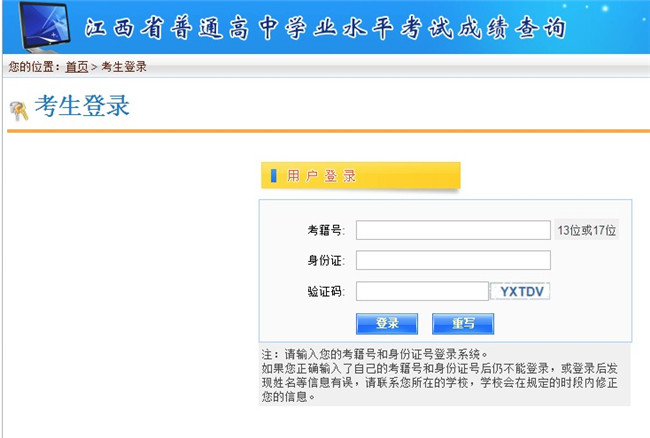The height and width of the screenshot is (438, 650).
Task: Click the 验证码 field label
Action: pos(325,292)
